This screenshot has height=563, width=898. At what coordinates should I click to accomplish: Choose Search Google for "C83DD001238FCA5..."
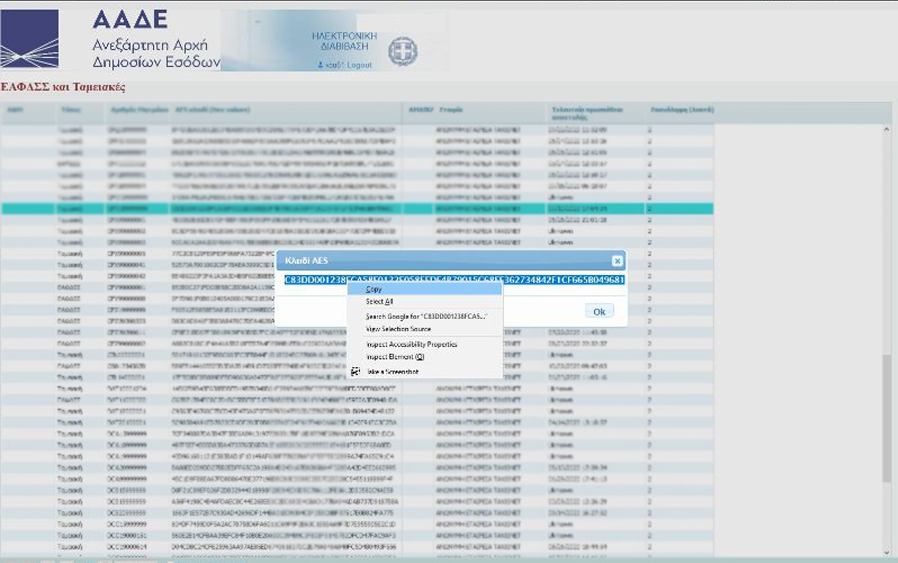[x=425, y=316]
